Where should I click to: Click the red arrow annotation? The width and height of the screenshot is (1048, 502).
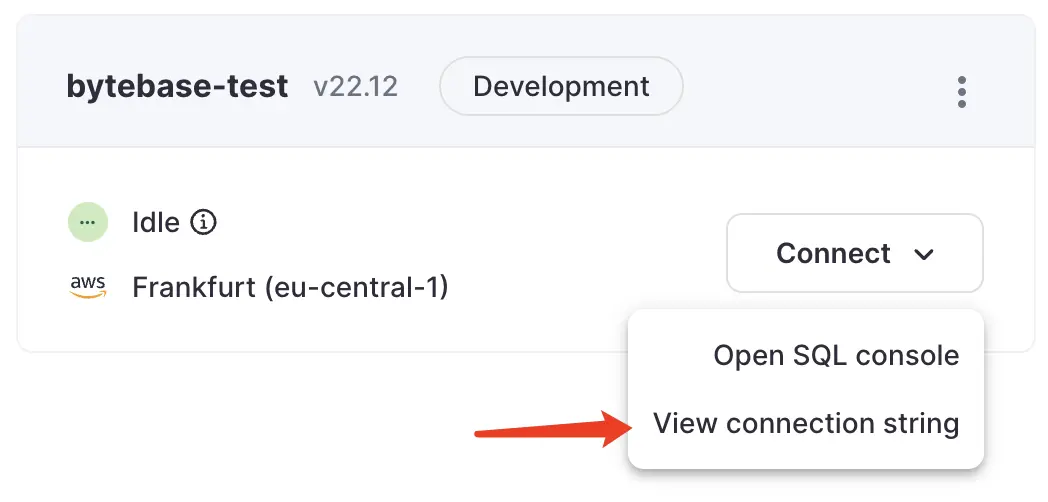551,428
